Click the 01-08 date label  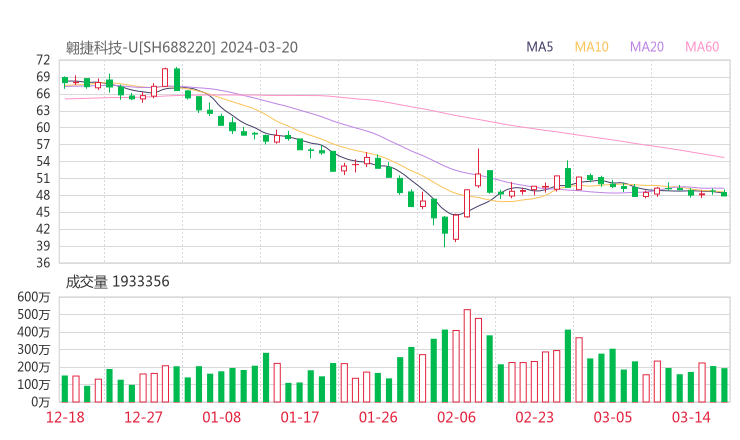point(221,417)
